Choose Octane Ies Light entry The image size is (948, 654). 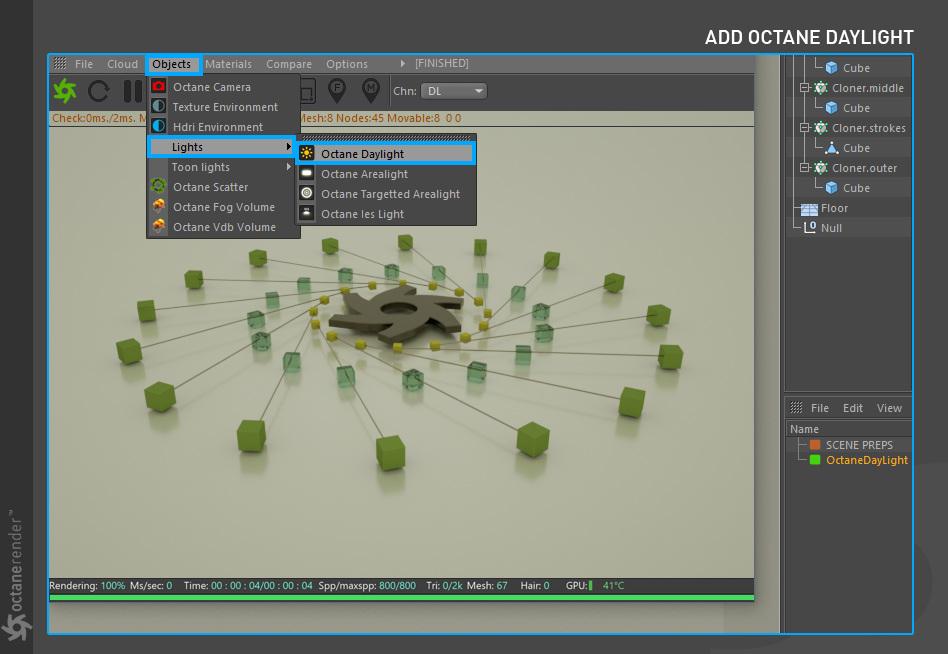point(386,213)
